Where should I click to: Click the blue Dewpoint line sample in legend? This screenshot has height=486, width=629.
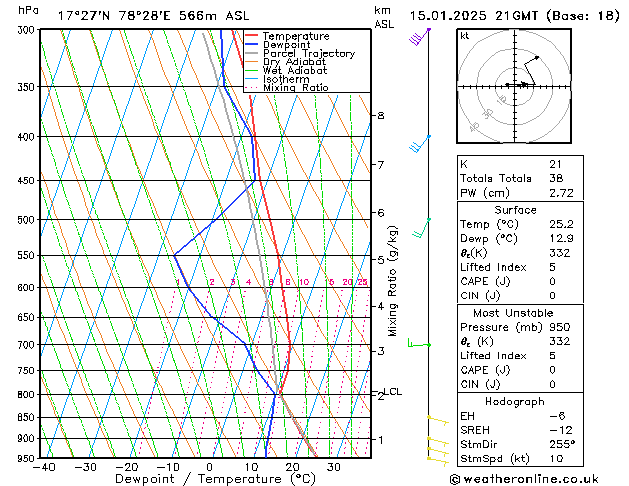click(x=252, y=44)
